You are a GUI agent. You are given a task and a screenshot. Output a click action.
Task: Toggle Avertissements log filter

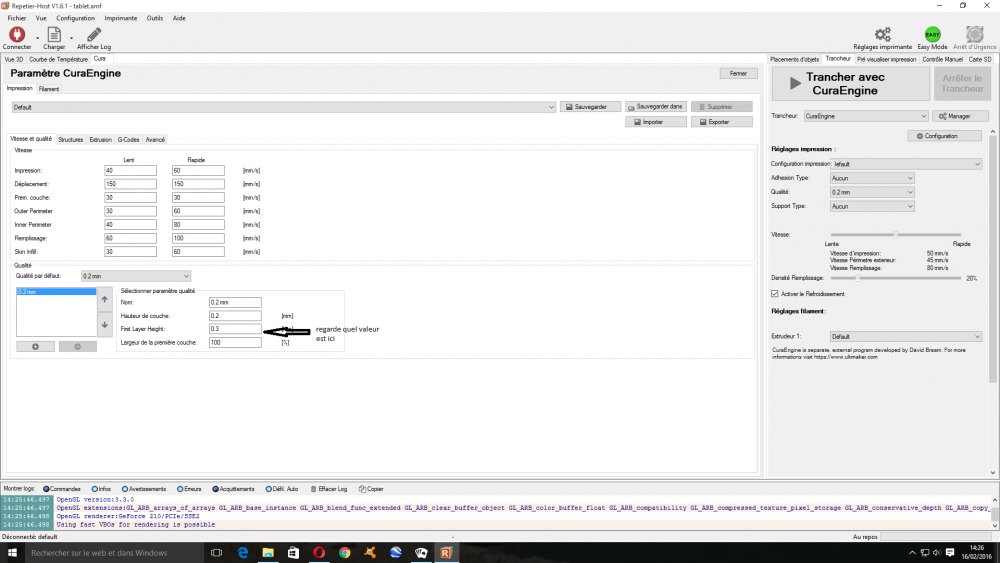[x=143, y=489]
